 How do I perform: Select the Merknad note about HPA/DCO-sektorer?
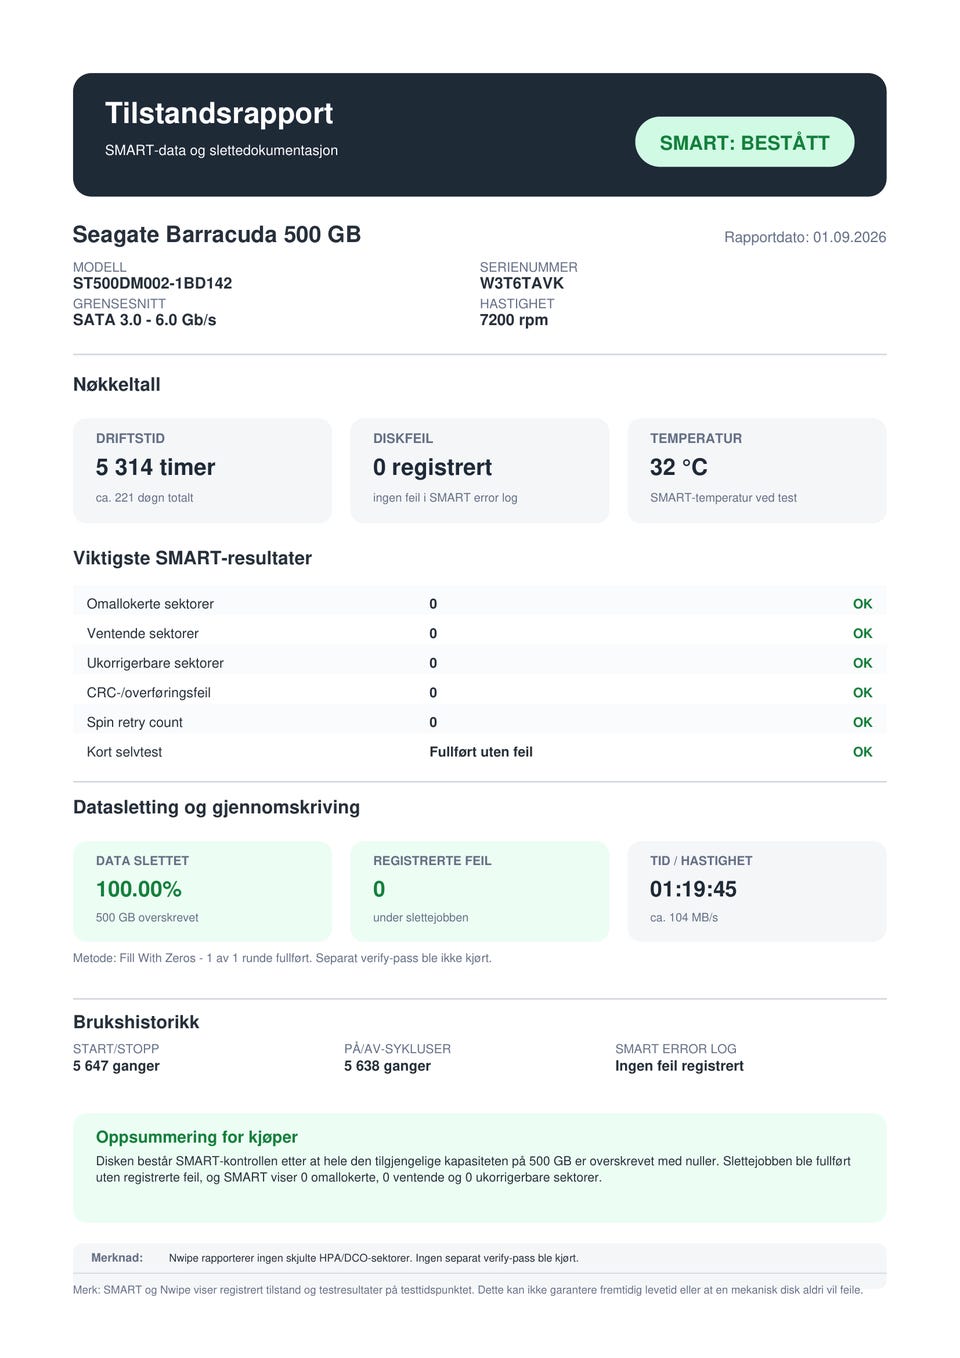coord(480,1258)
